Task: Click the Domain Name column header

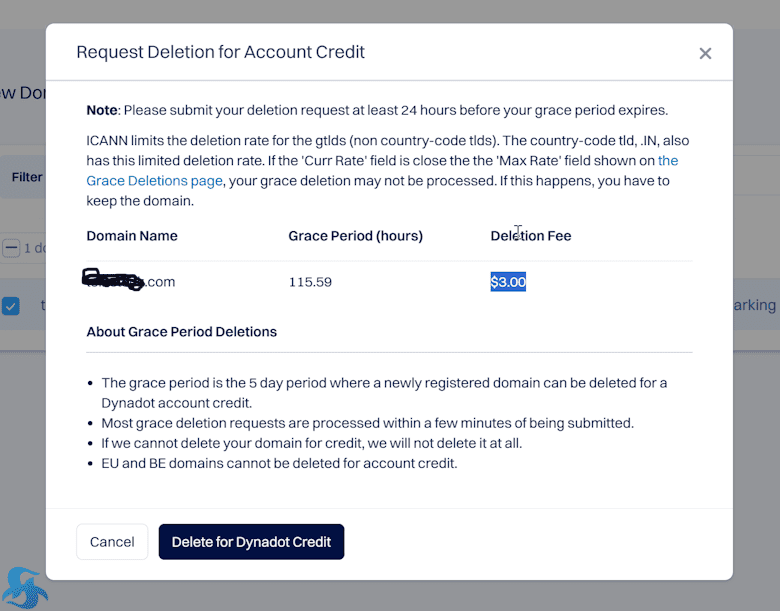Action: tap(132, 236)
